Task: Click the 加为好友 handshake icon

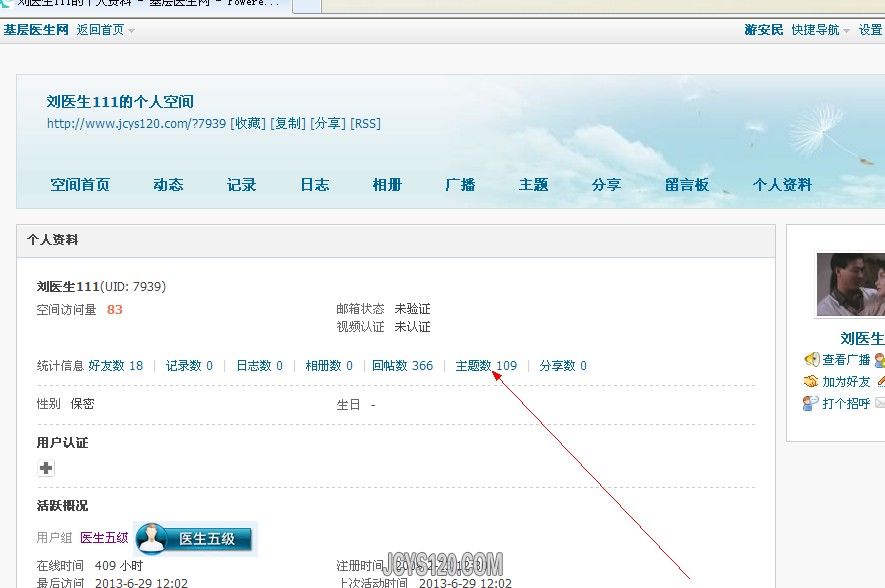Action: click(811, 382)
